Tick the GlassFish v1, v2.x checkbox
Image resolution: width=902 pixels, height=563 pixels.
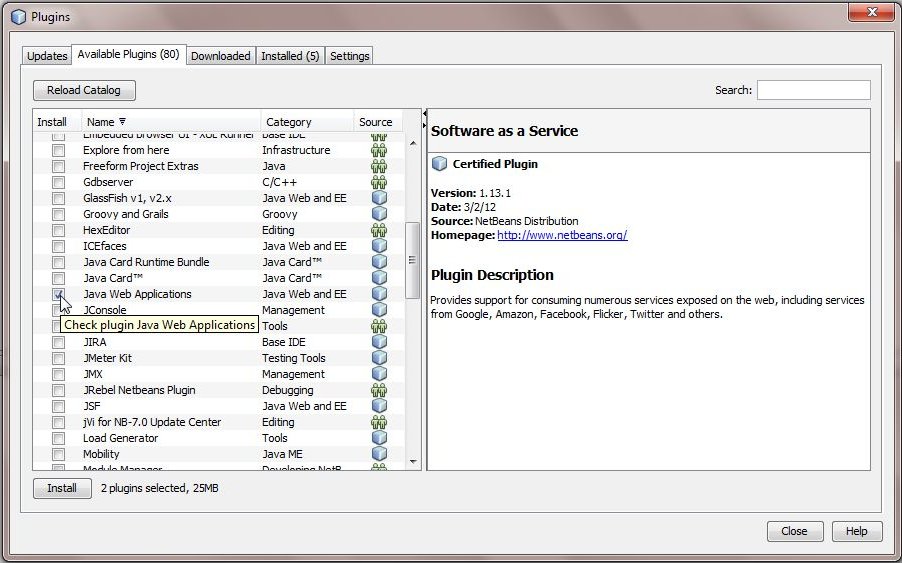click(x=58, y=198)
